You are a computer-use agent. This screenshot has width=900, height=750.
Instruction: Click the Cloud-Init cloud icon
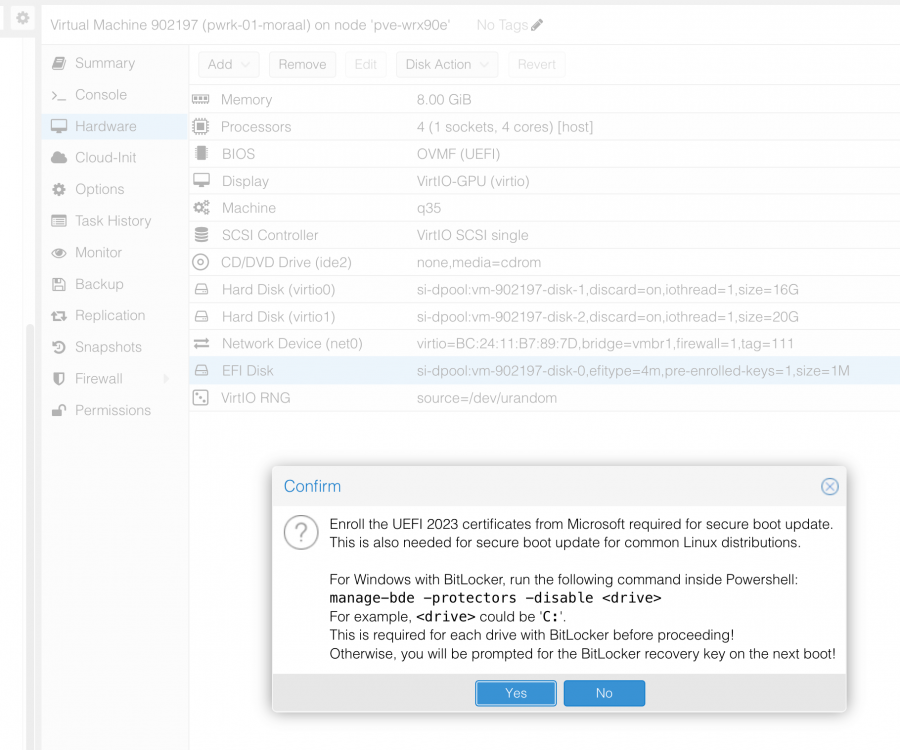tap(59, 158)
